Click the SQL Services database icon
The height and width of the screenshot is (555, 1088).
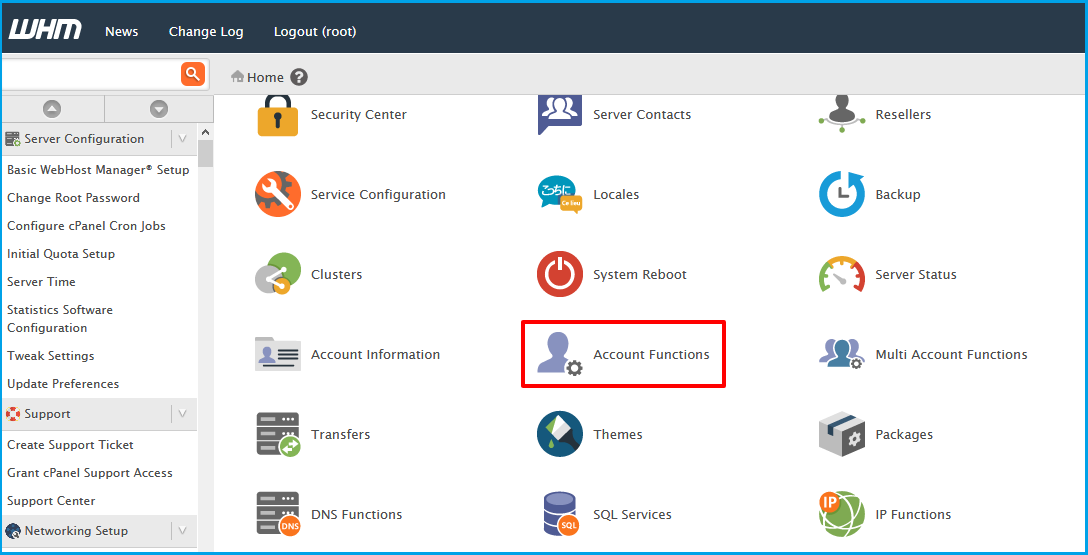559,514
